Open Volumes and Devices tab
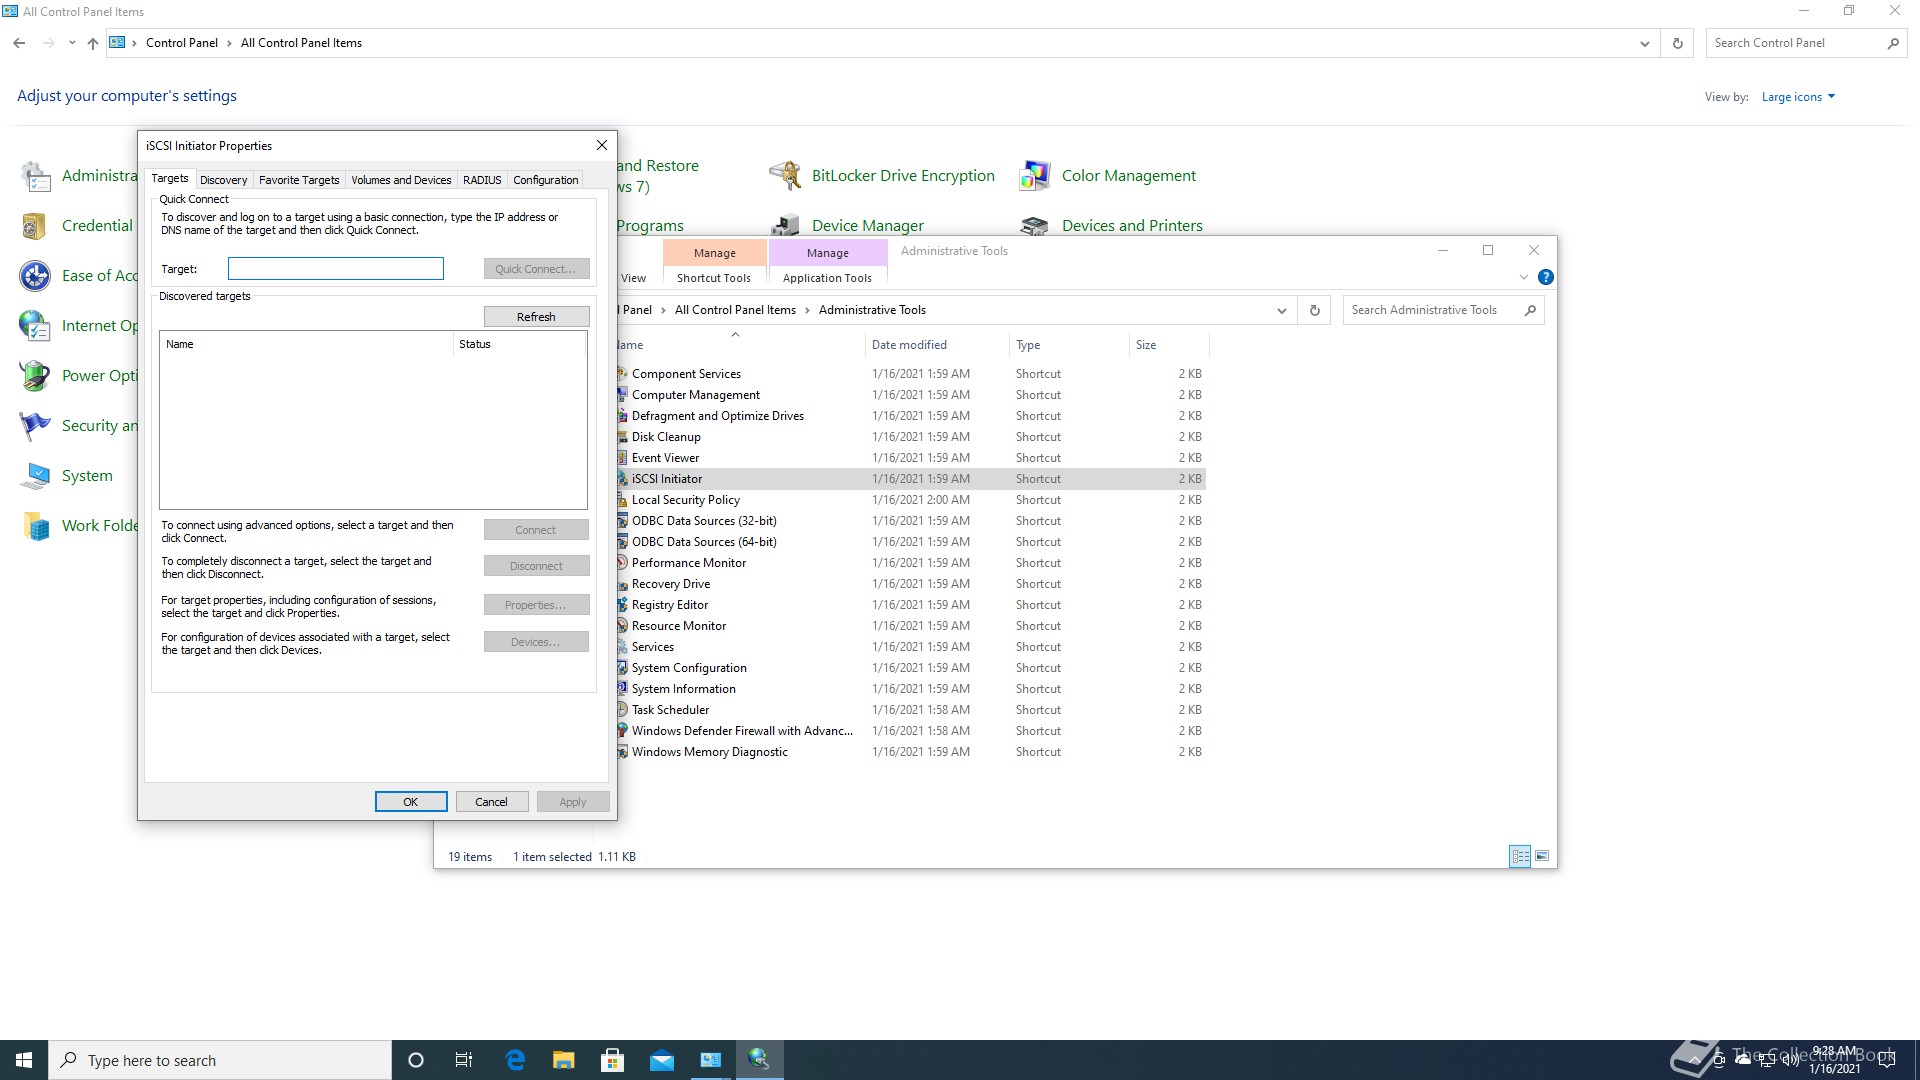The image size is (1920, 1080). coord(401,180)
